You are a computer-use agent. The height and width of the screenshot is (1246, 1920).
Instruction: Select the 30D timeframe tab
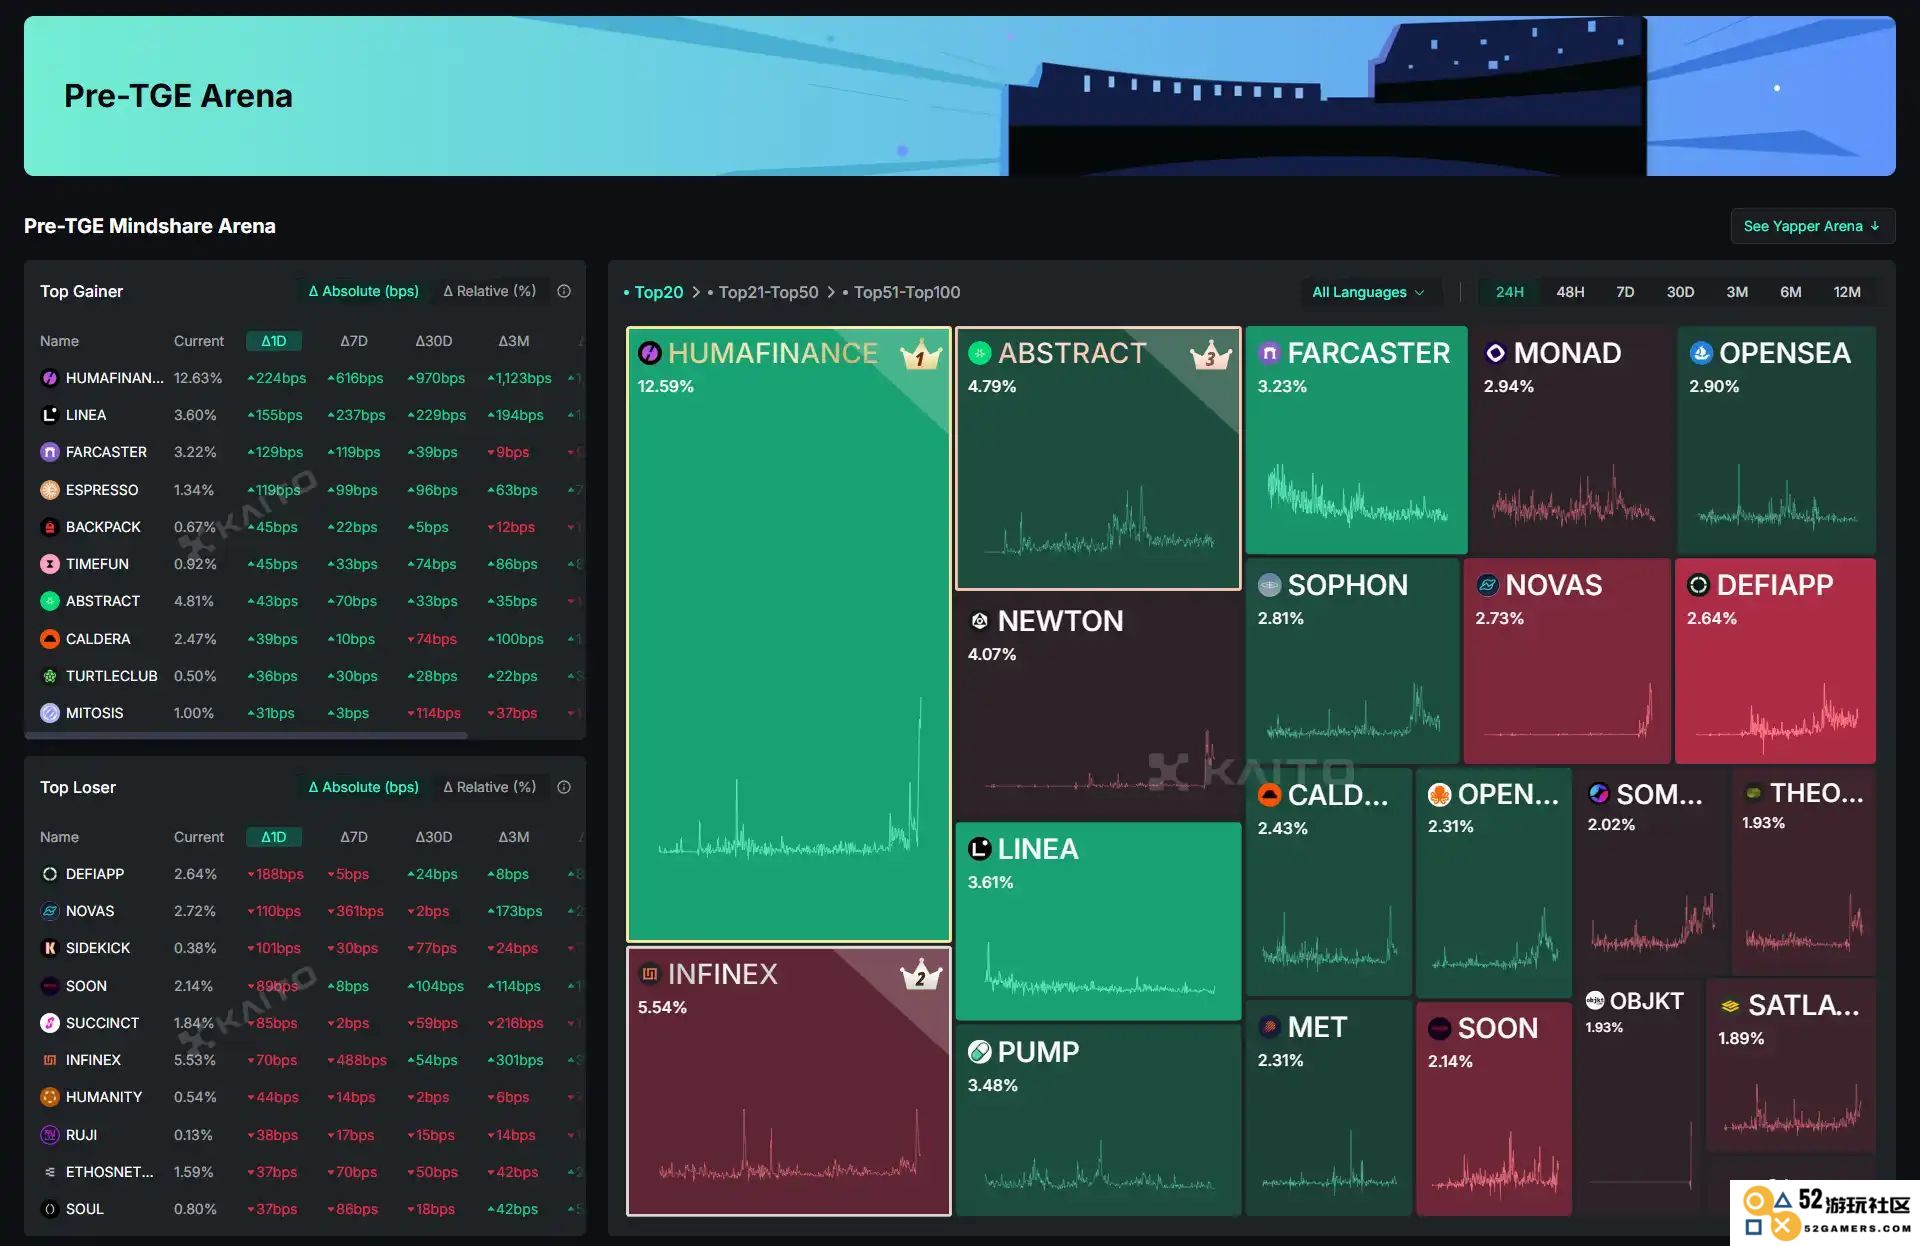pos(1680,292)
